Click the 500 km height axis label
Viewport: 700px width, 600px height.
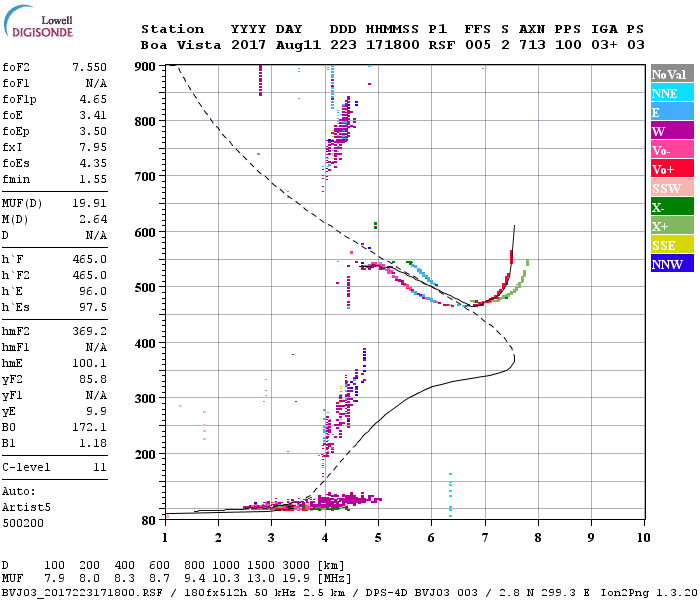coord(145,288)
